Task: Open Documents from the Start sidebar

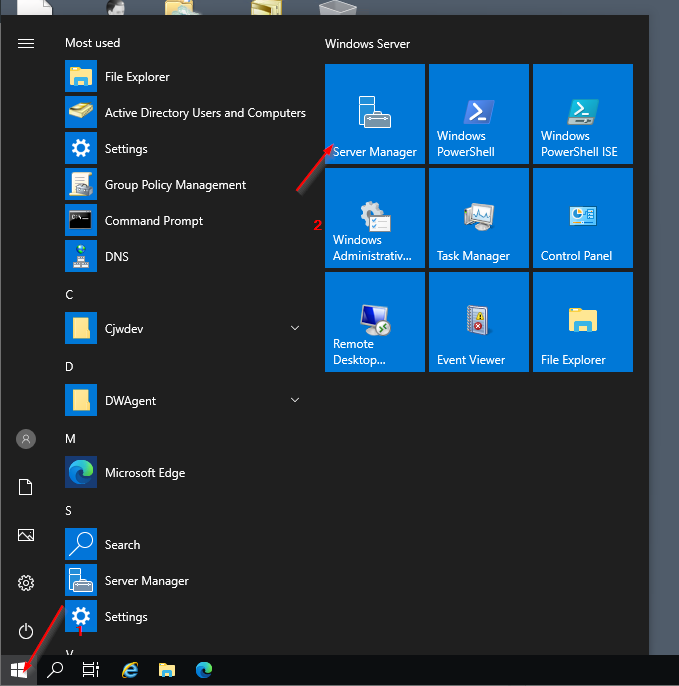Action: tap(26, 487)
